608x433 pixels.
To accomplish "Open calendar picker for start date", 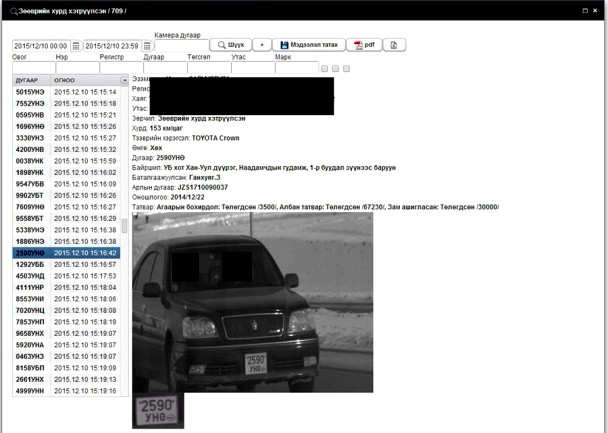I will click(x=76, y=46).
